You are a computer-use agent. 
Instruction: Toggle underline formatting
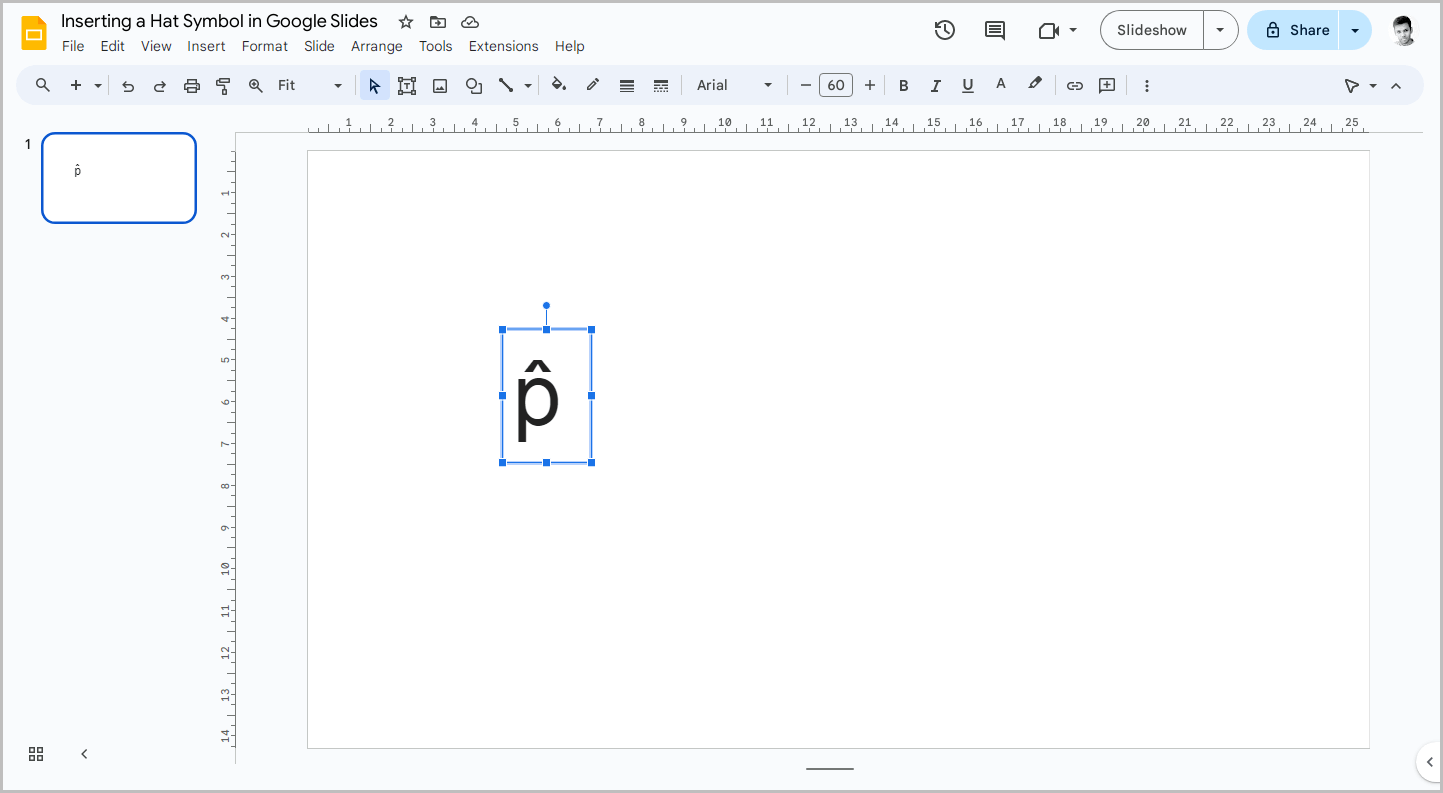[x=967, y=85]
